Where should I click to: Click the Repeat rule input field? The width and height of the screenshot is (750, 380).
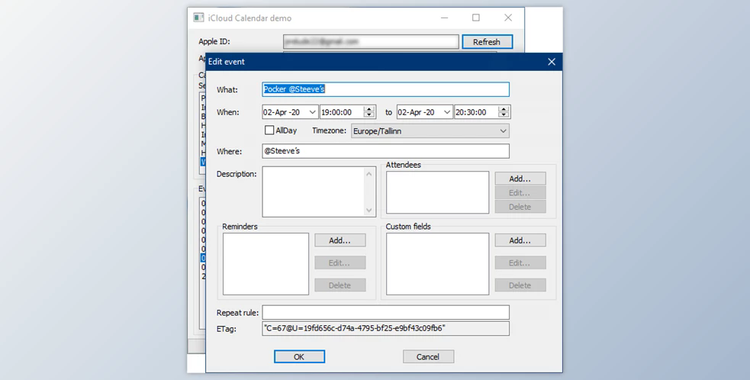386,312
